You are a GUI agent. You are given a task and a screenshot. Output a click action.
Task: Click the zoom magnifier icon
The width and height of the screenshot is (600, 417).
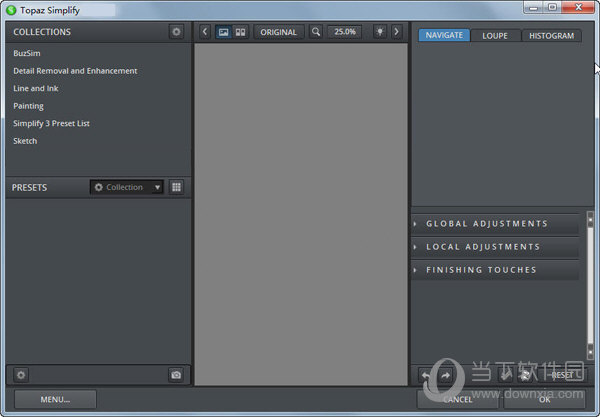pyautogui.click(x=316, y=32)
